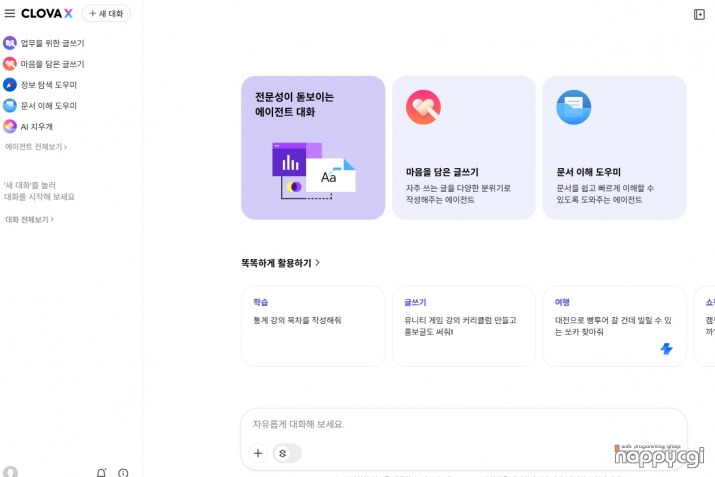The image size is (715, 477).
Task: Open the 마음을 담은 글쓰기 card title
Action: (442, 172)
